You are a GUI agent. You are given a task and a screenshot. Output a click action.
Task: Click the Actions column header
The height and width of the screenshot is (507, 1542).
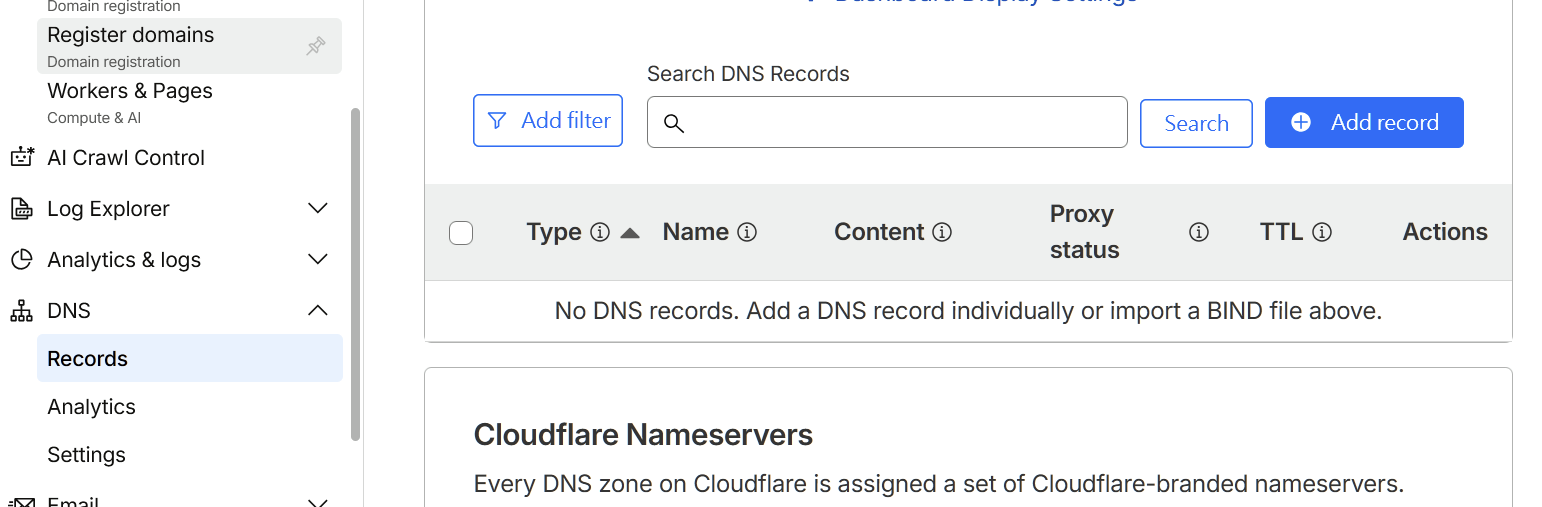pos(1445,232)
